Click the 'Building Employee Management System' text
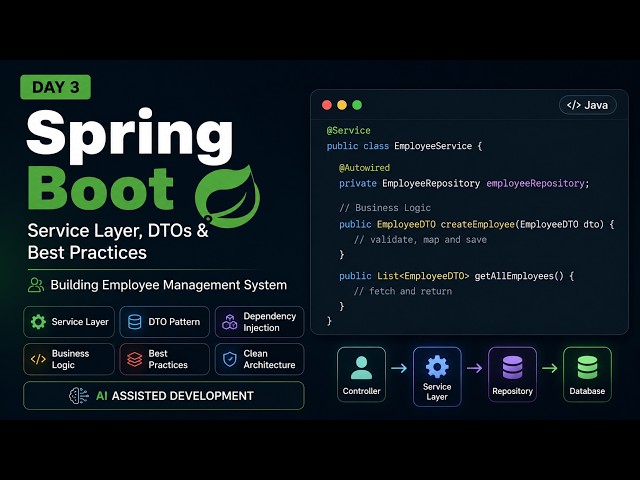The image size is (640, 480). coord(169,285)
